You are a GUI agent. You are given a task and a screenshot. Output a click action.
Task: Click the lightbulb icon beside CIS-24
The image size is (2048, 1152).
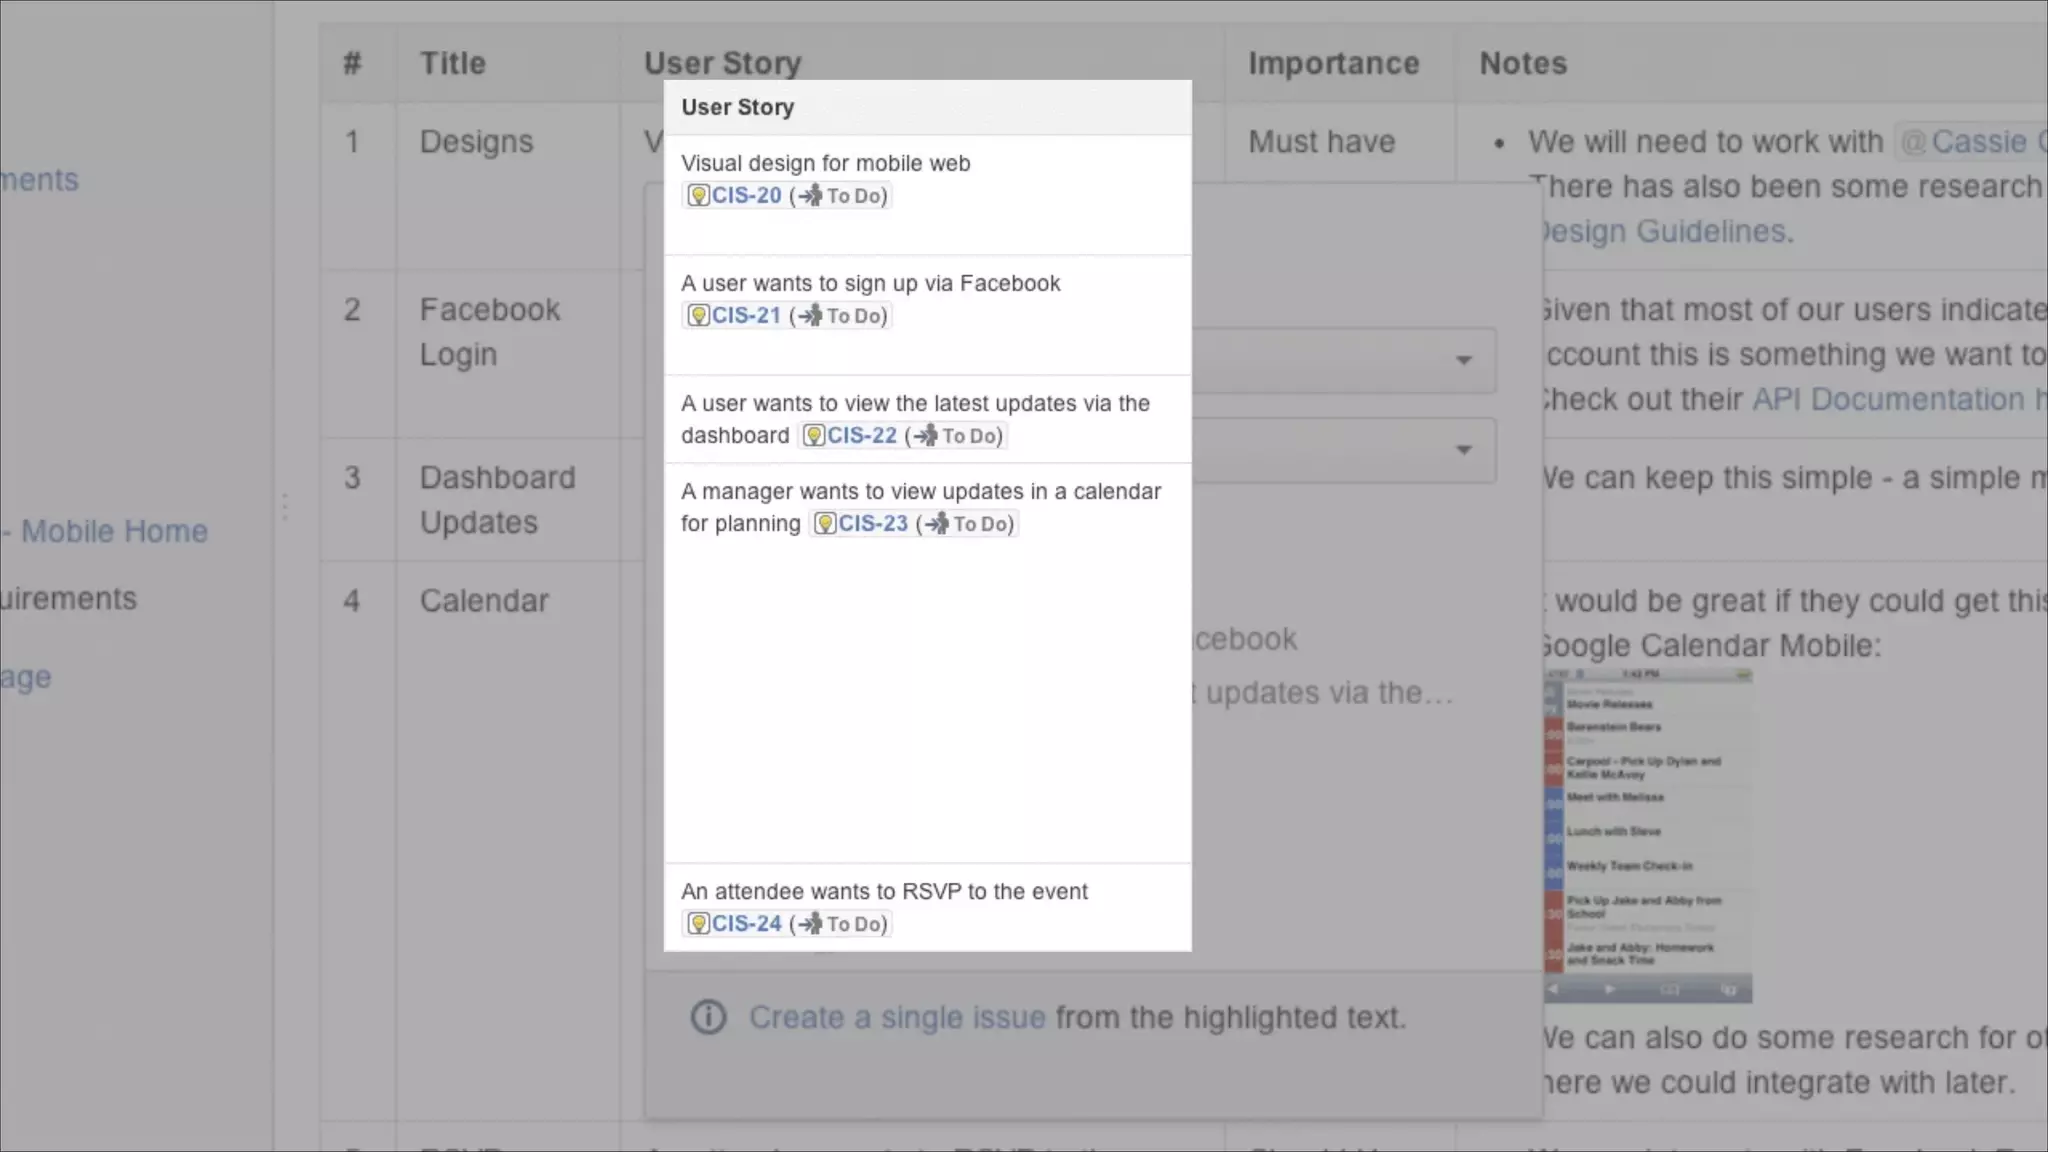(699, 924)
